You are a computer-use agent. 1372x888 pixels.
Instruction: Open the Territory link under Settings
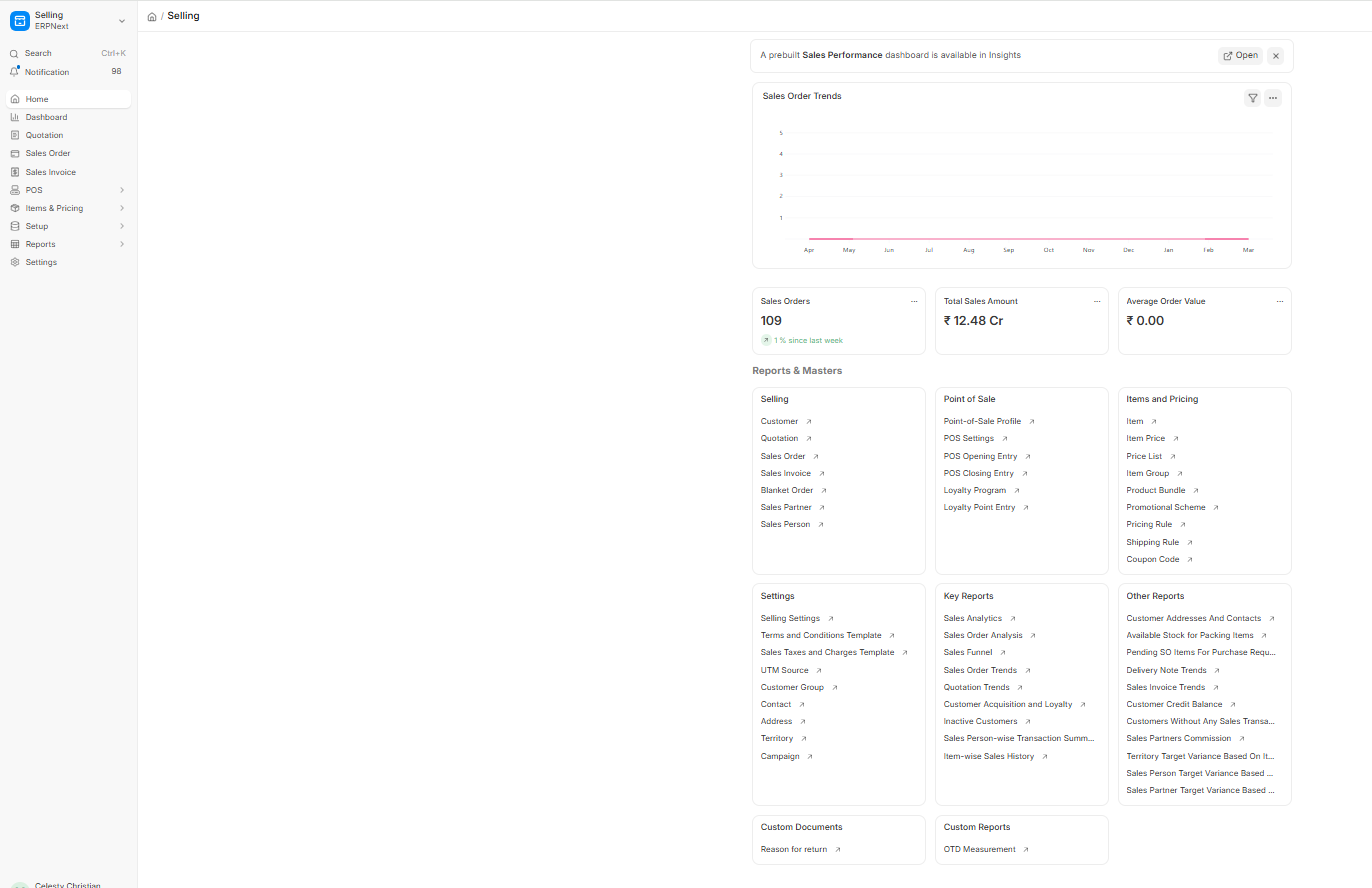point(777,739)
